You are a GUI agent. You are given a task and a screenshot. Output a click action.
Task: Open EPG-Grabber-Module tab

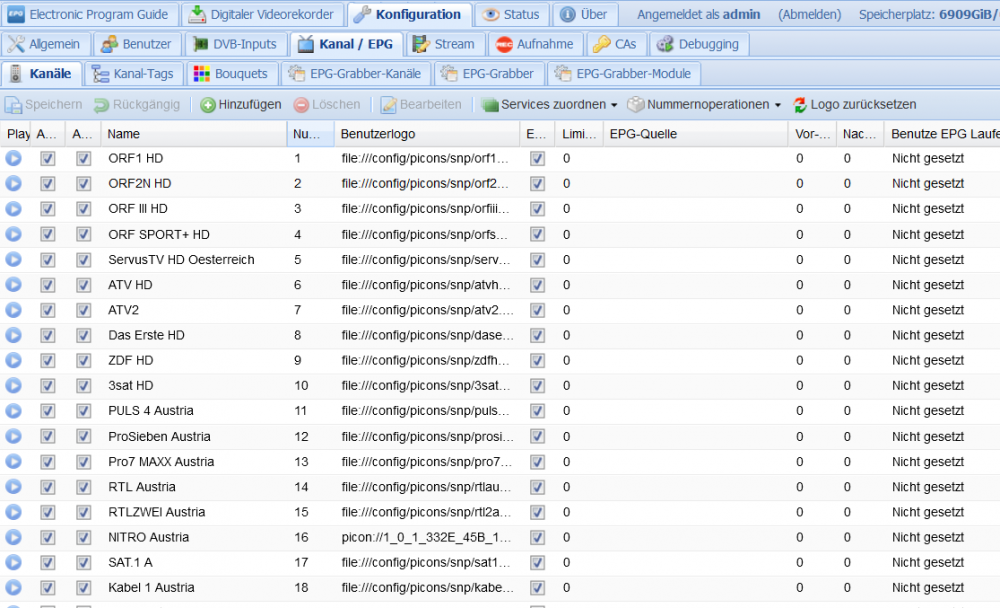(x=624, y=73)
